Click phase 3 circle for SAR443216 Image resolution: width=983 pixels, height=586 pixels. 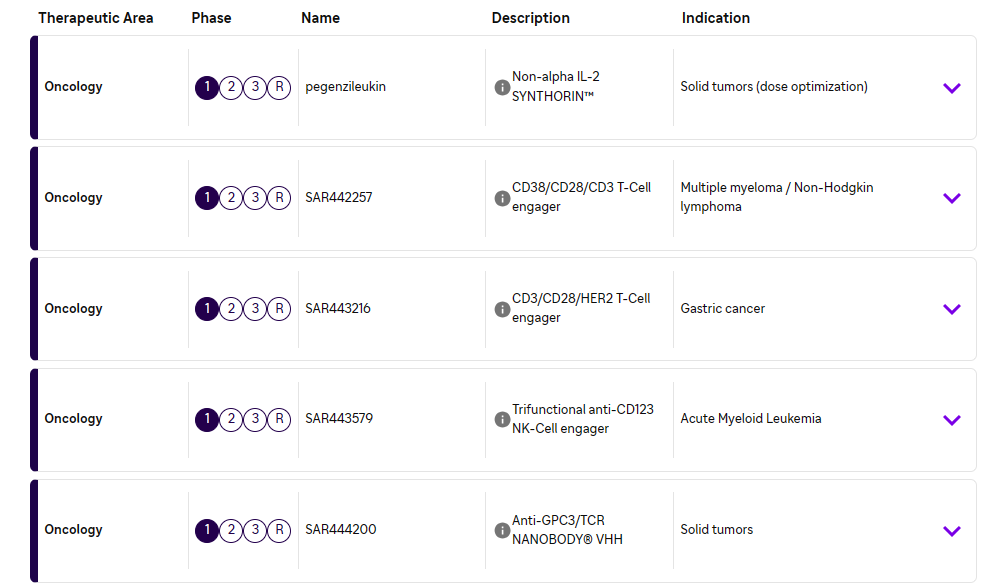tap(255, 309)
